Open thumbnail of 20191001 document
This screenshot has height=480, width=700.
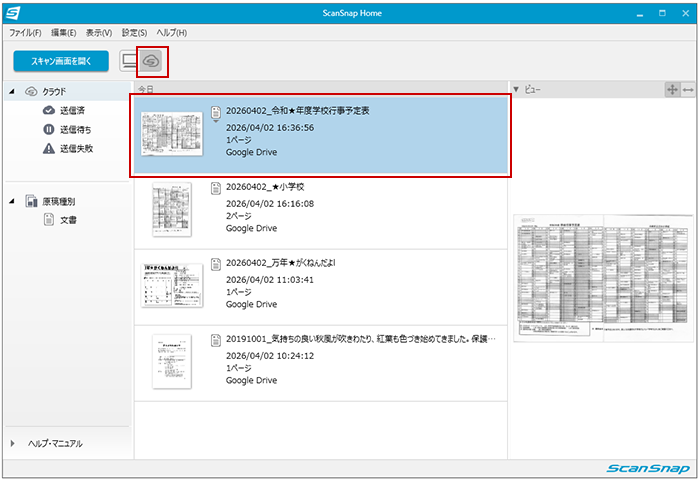[172, 362]
